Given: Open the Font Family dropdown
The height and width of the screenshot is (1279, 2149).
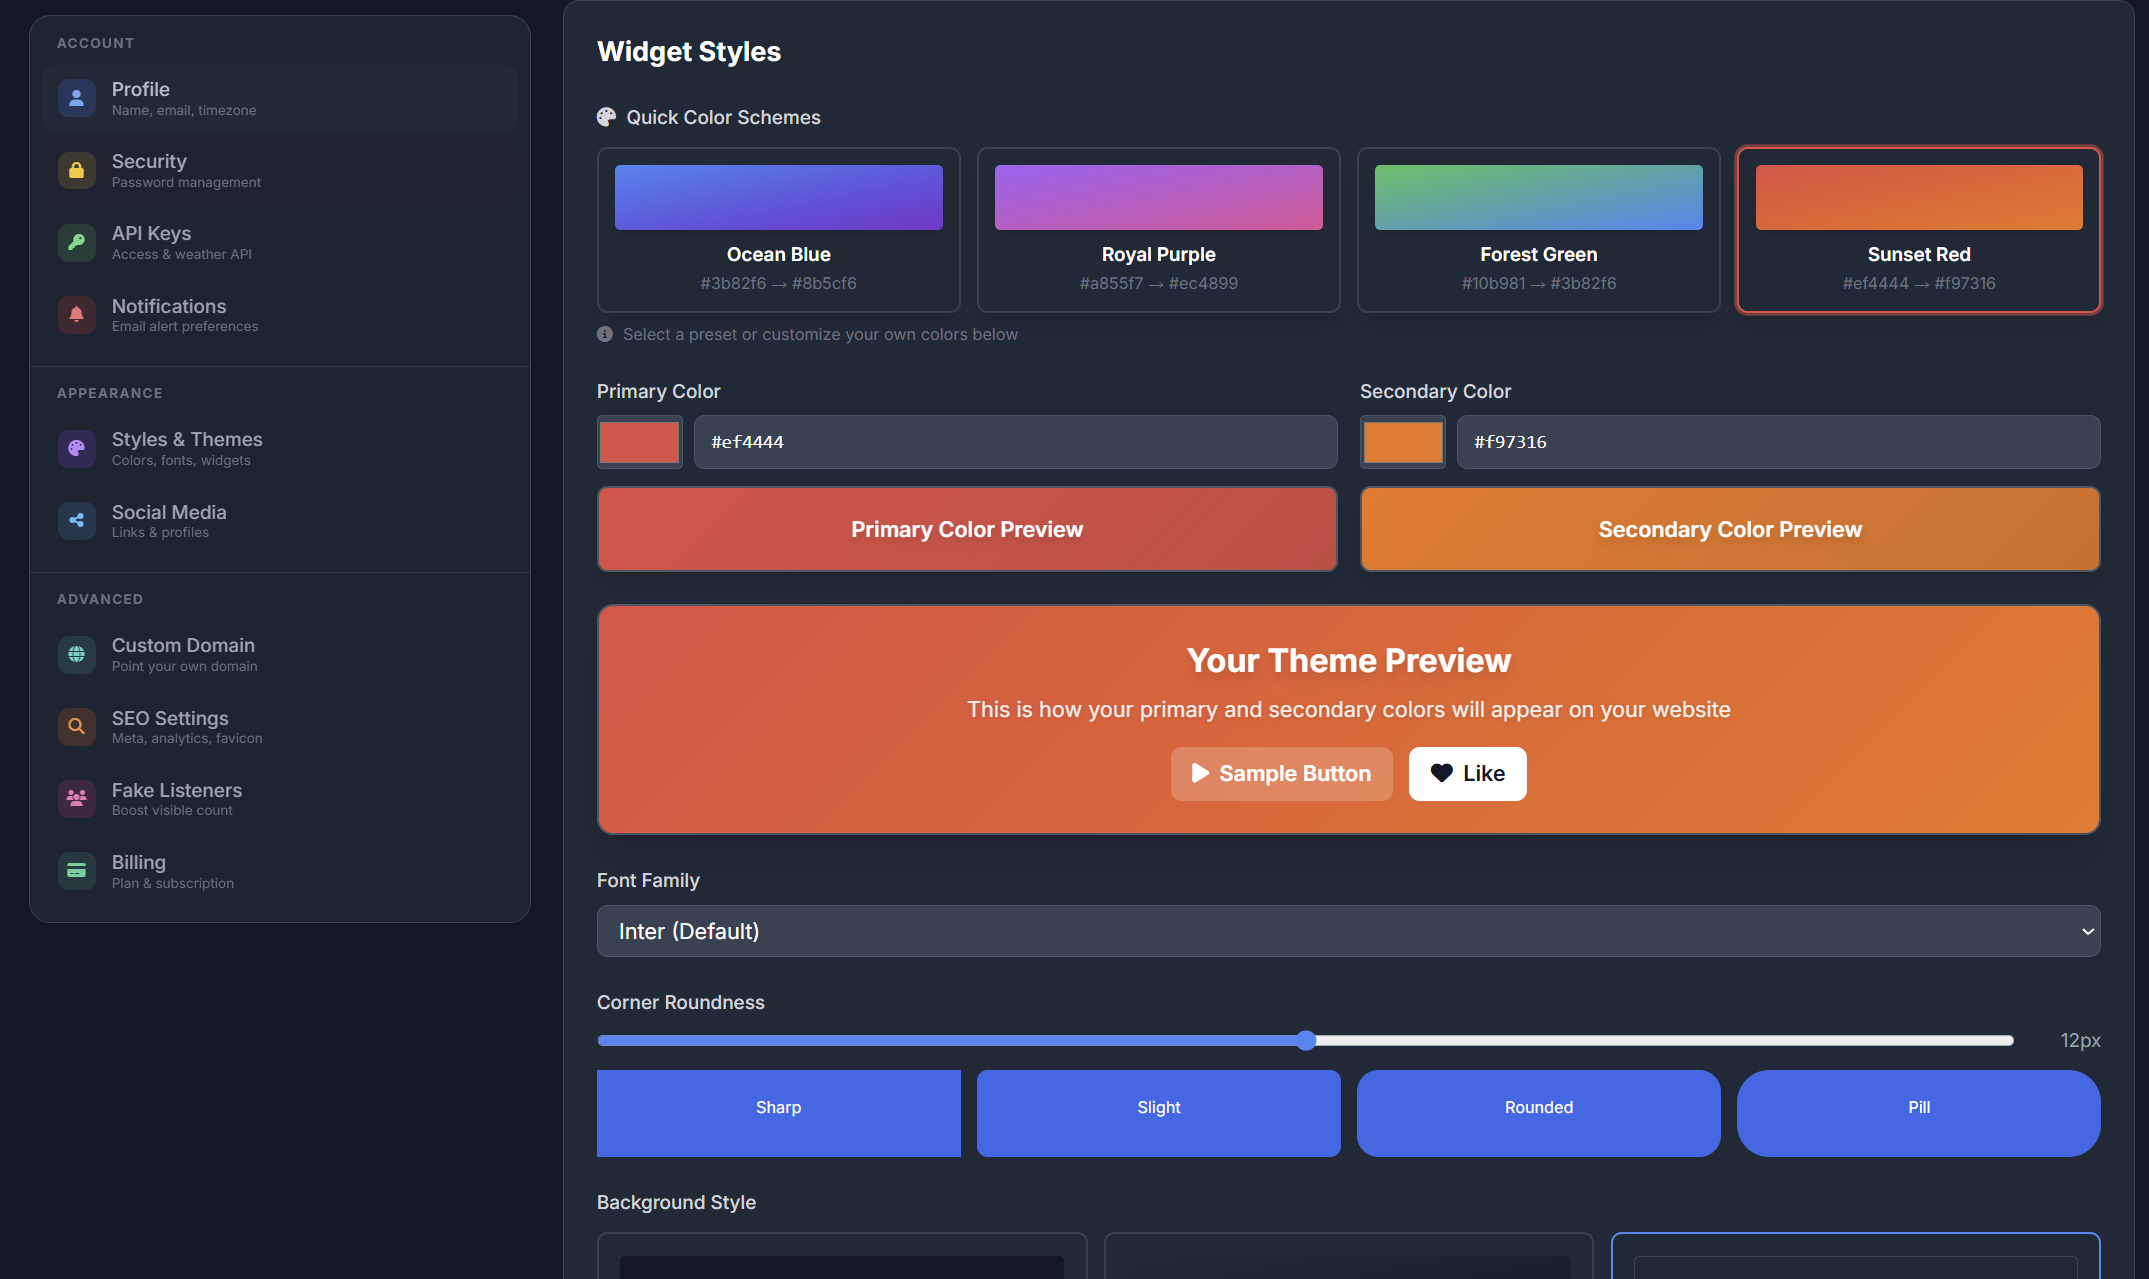Looking at the screenshot, I should tap(1348, 931).
